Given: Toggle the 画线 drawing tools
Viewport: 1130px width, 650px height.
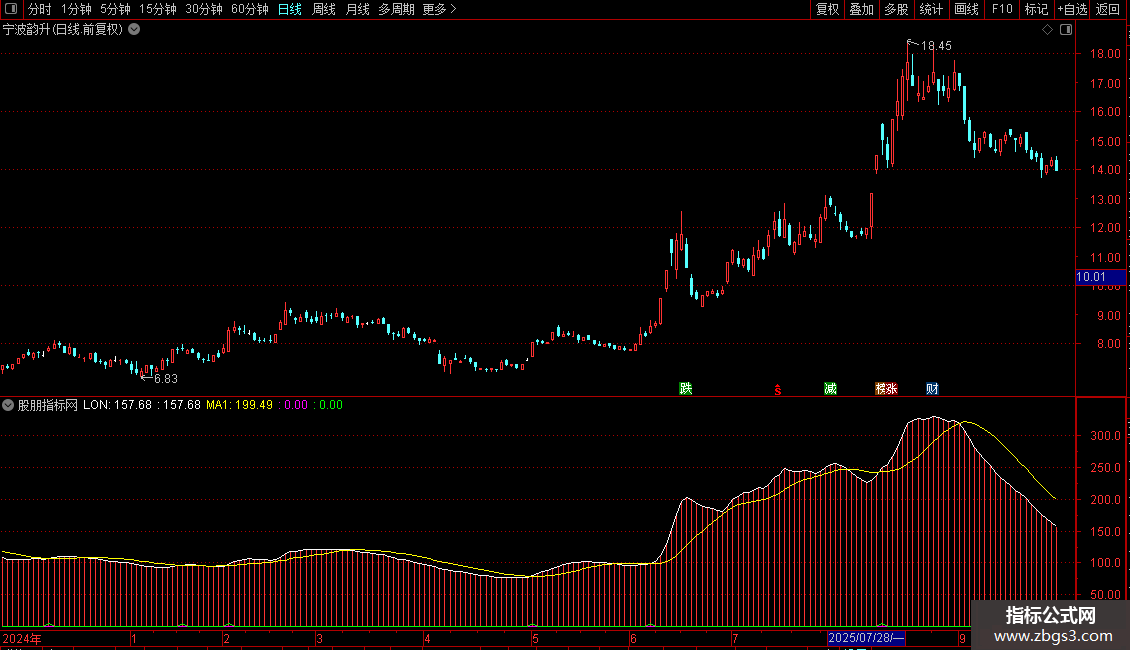Looking at the screenshot, I should [966, 9].
